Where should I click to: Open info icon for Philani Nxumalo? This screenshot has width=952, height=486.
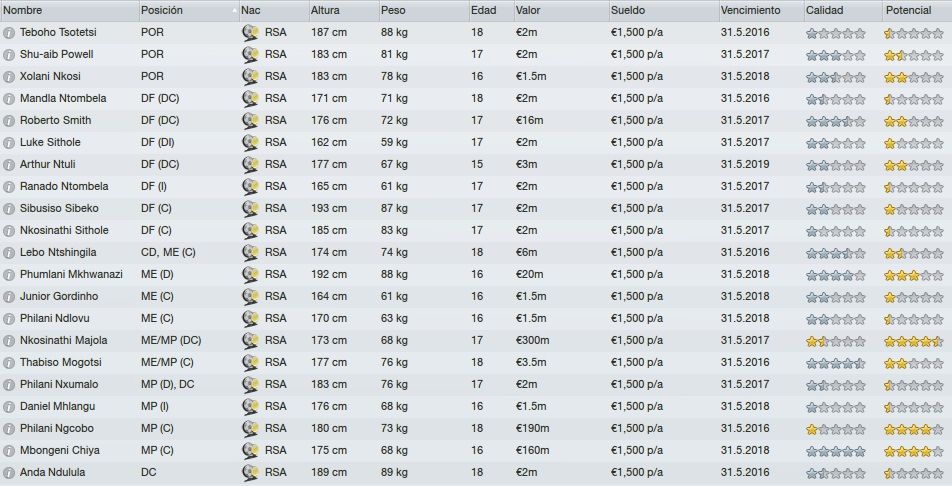[8, 385]
